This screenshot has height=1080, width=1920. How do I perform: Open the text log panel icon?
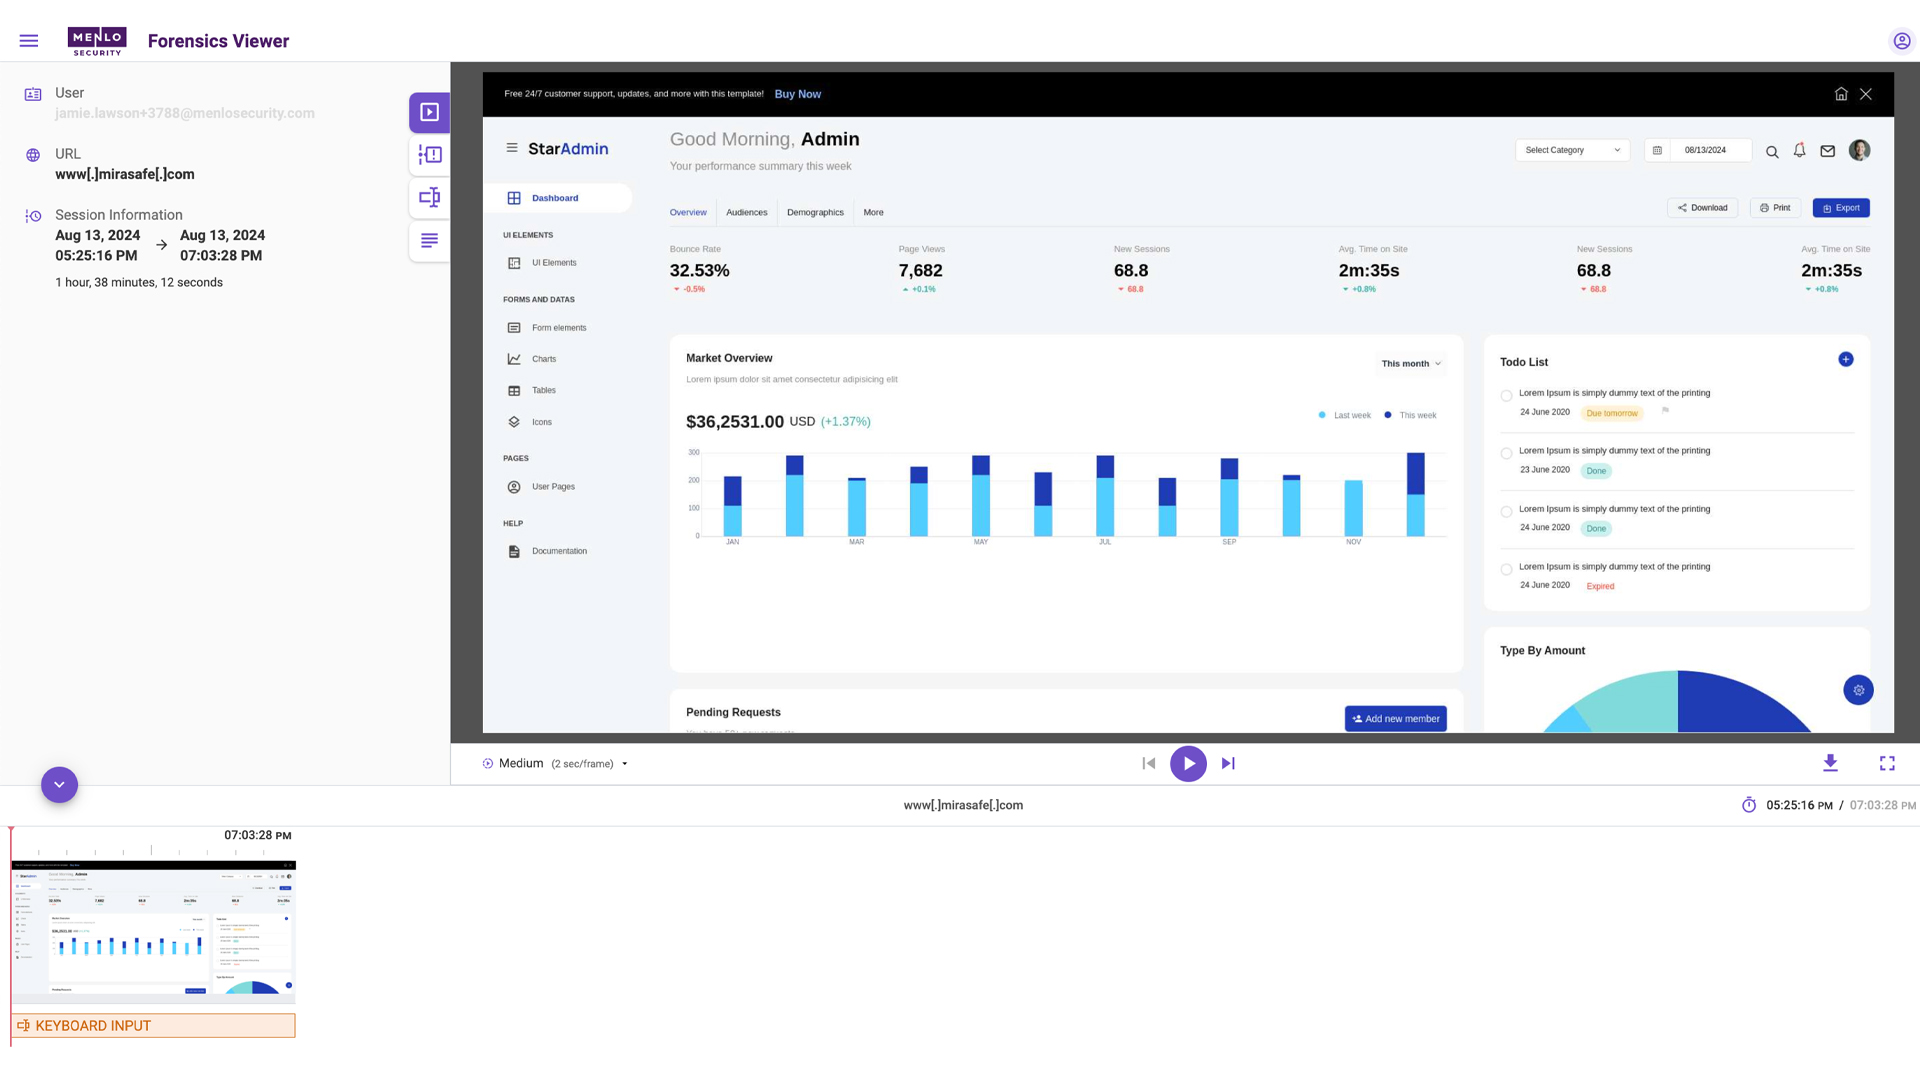[x=429, y=240]
